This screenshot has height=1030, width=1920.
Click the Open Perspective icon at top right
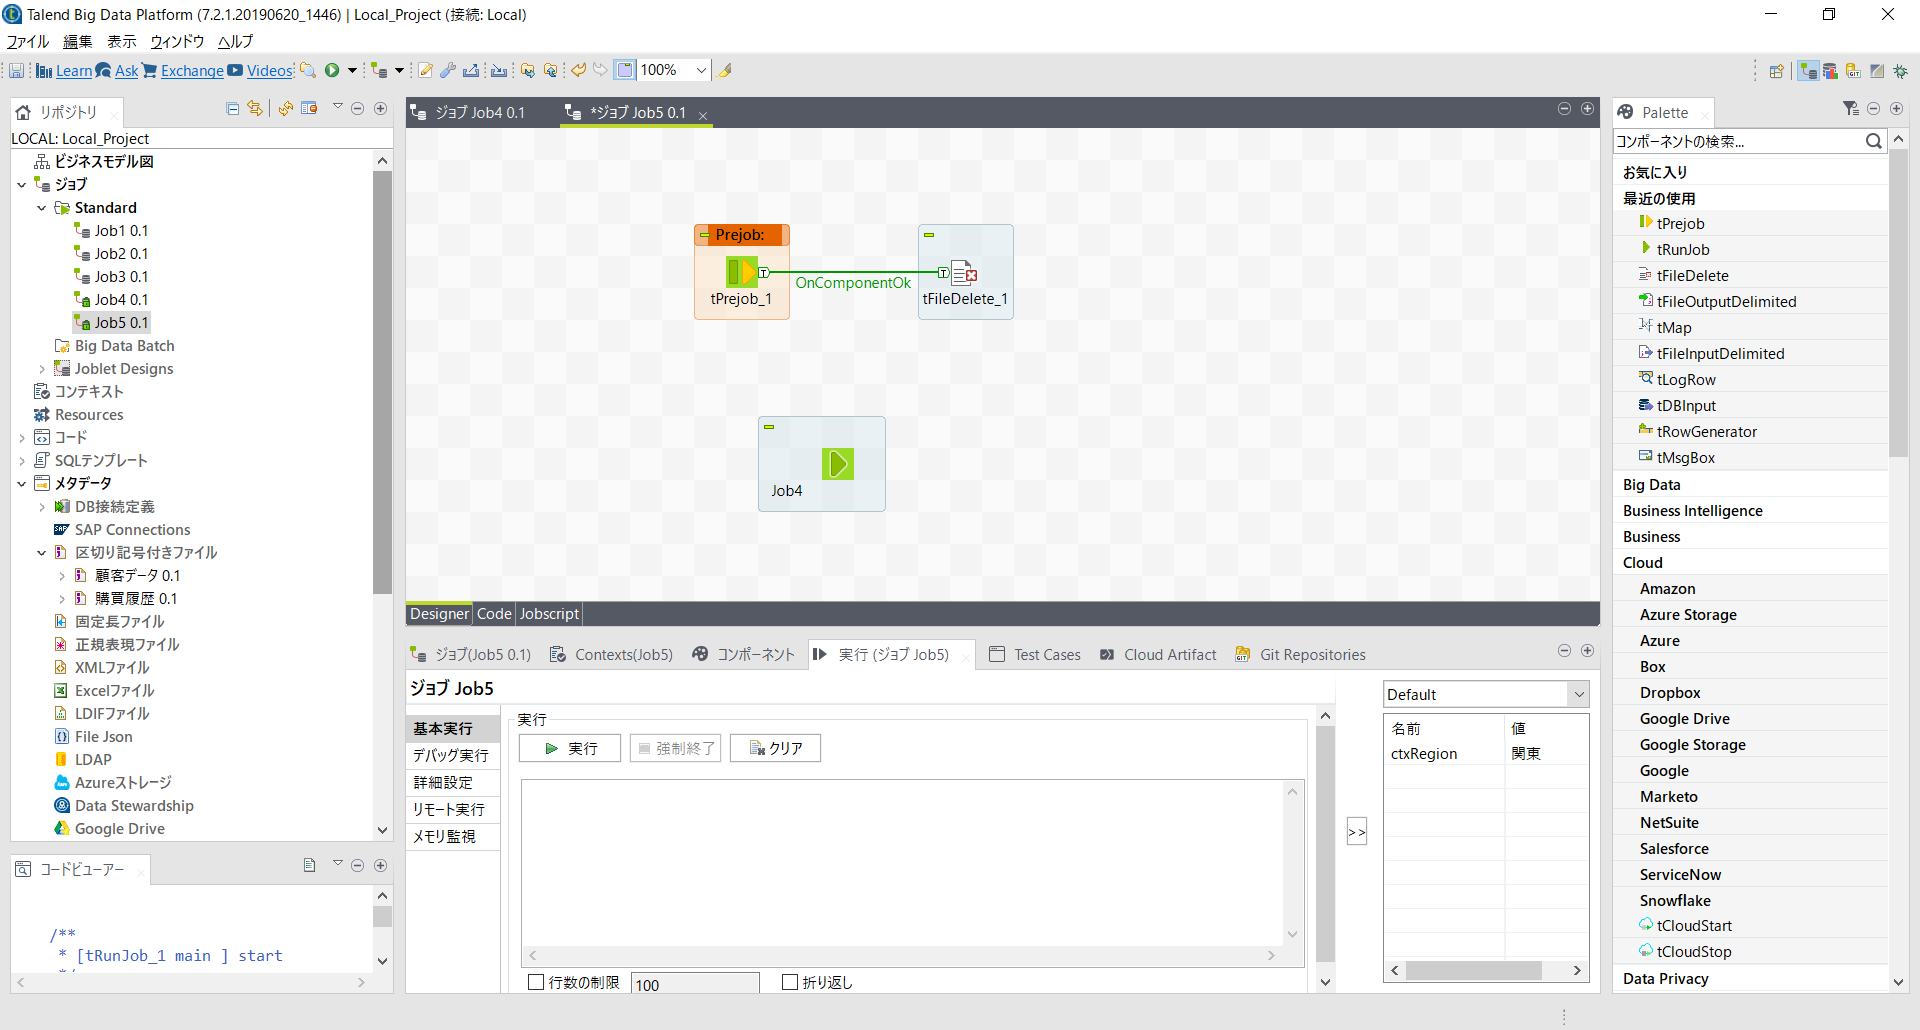(x=1776, y=71)
